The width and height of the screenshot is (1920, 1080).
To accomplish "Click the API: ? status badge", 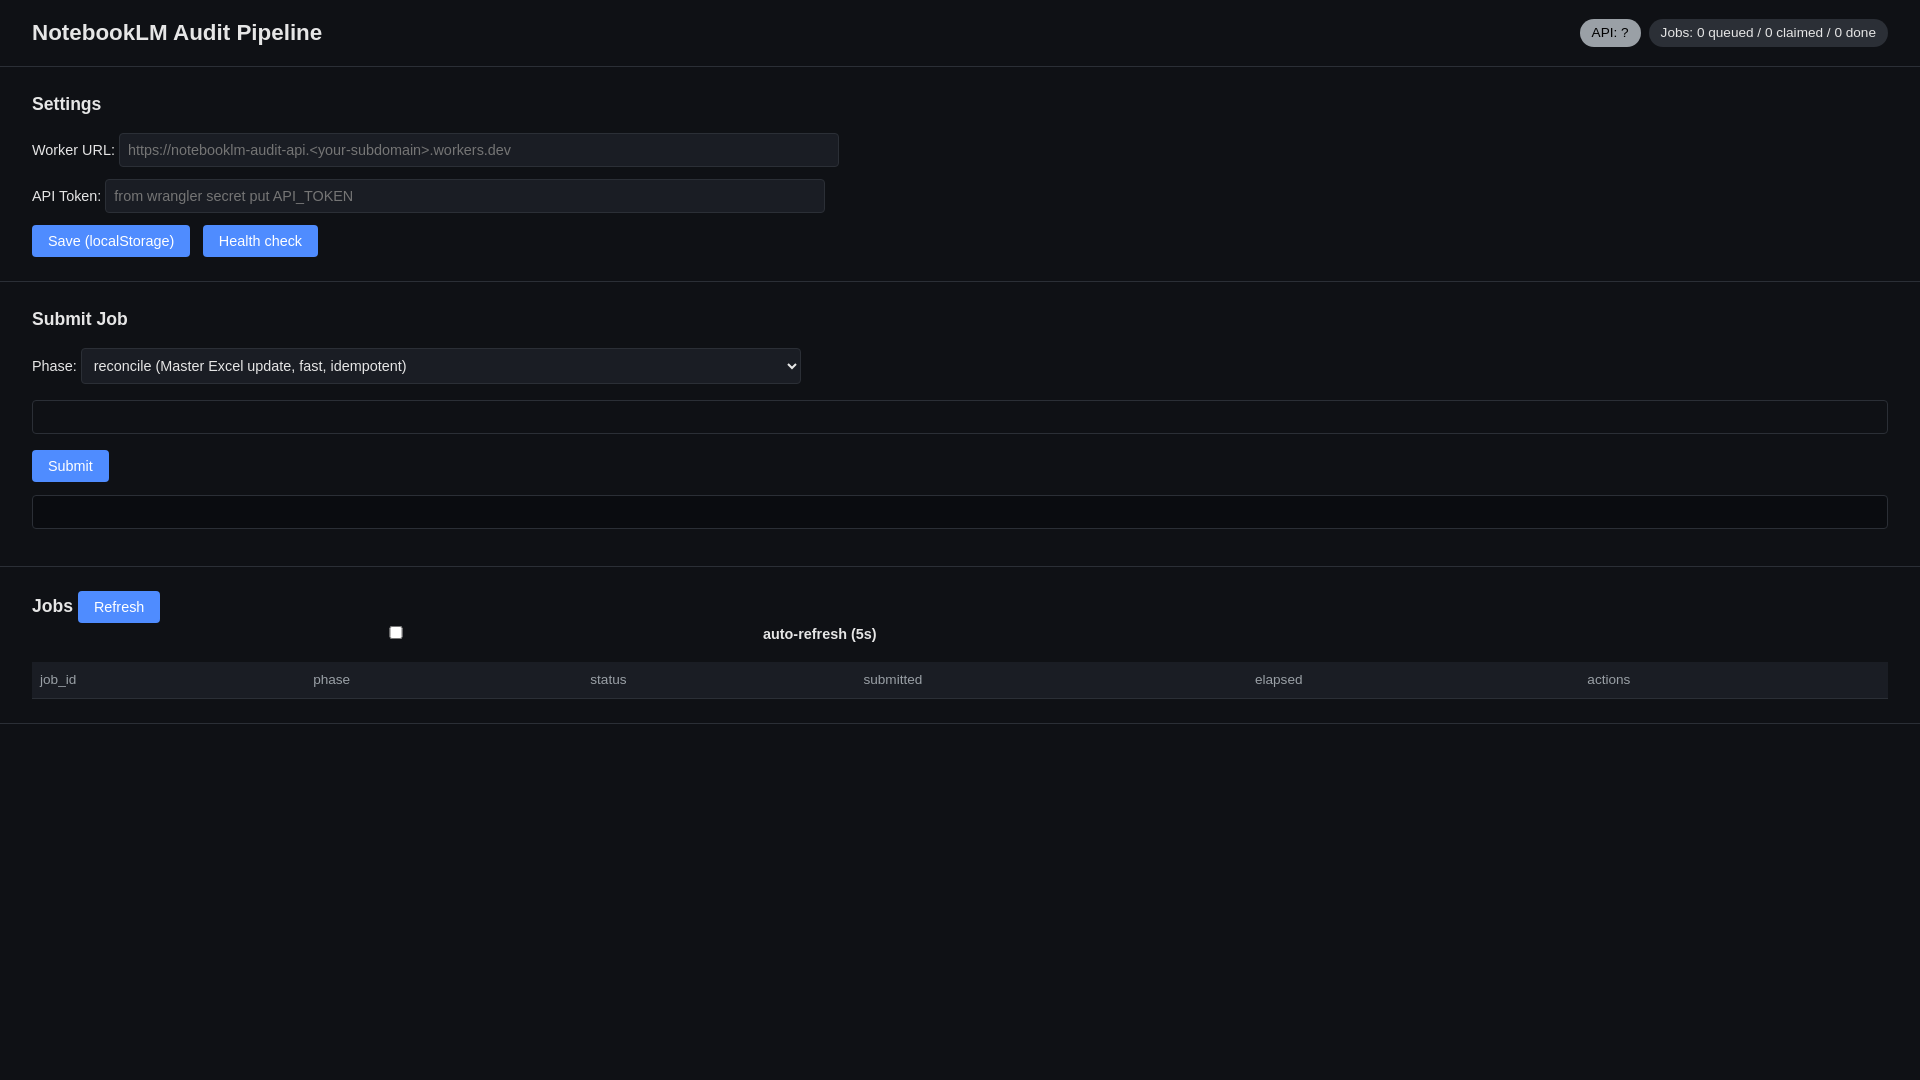I will 1610,33.
